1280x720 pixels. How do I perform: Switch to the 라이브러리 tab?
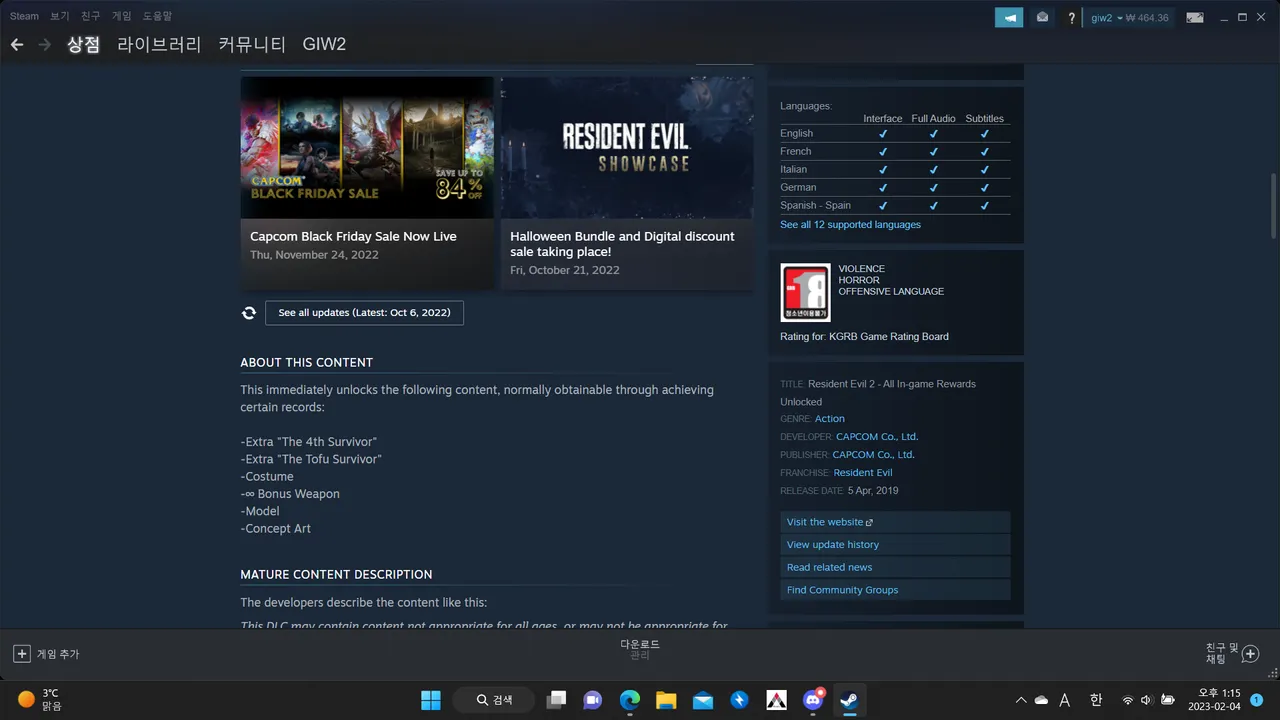coord(159,45)
